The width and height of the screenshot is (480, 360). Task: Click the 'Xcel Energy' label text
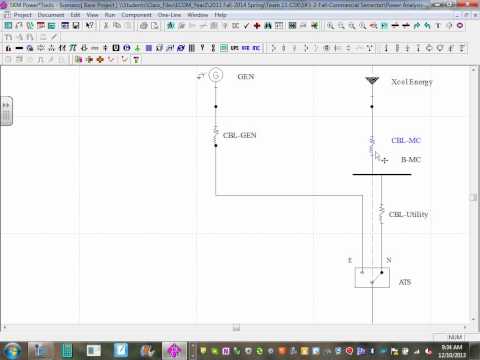point(412,82)
